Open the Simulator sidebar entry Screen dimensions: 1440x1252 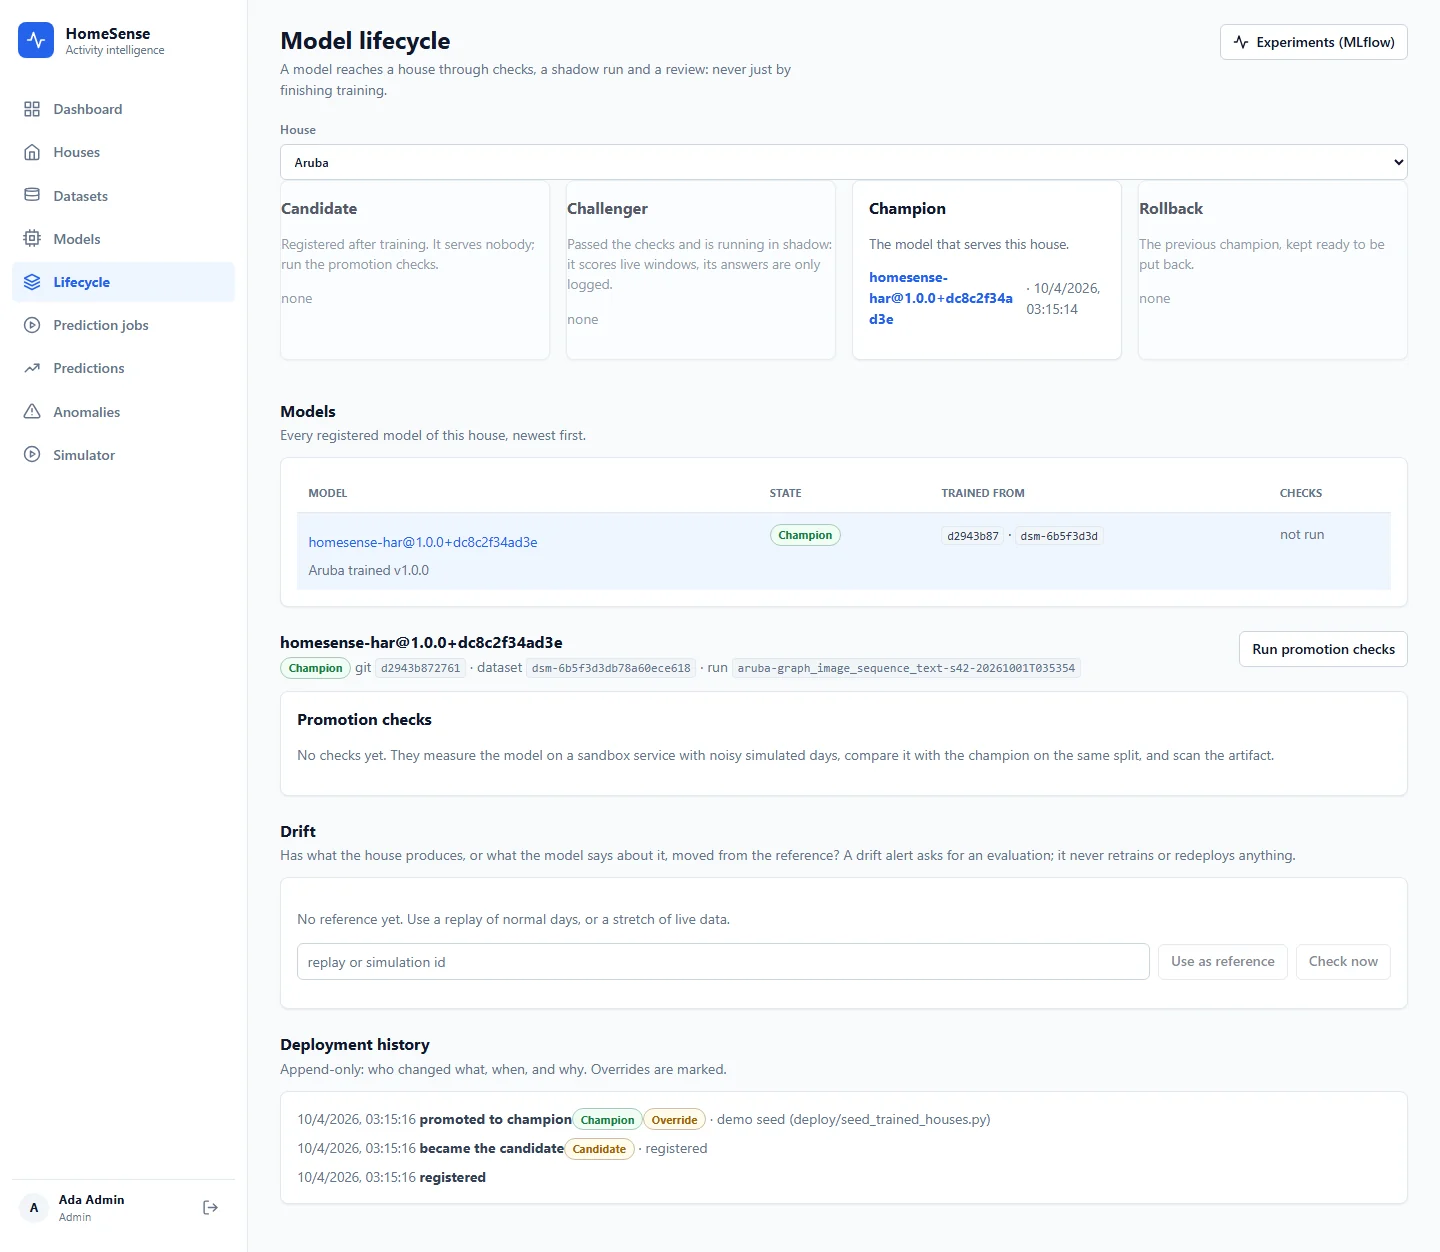pos(123,455)
